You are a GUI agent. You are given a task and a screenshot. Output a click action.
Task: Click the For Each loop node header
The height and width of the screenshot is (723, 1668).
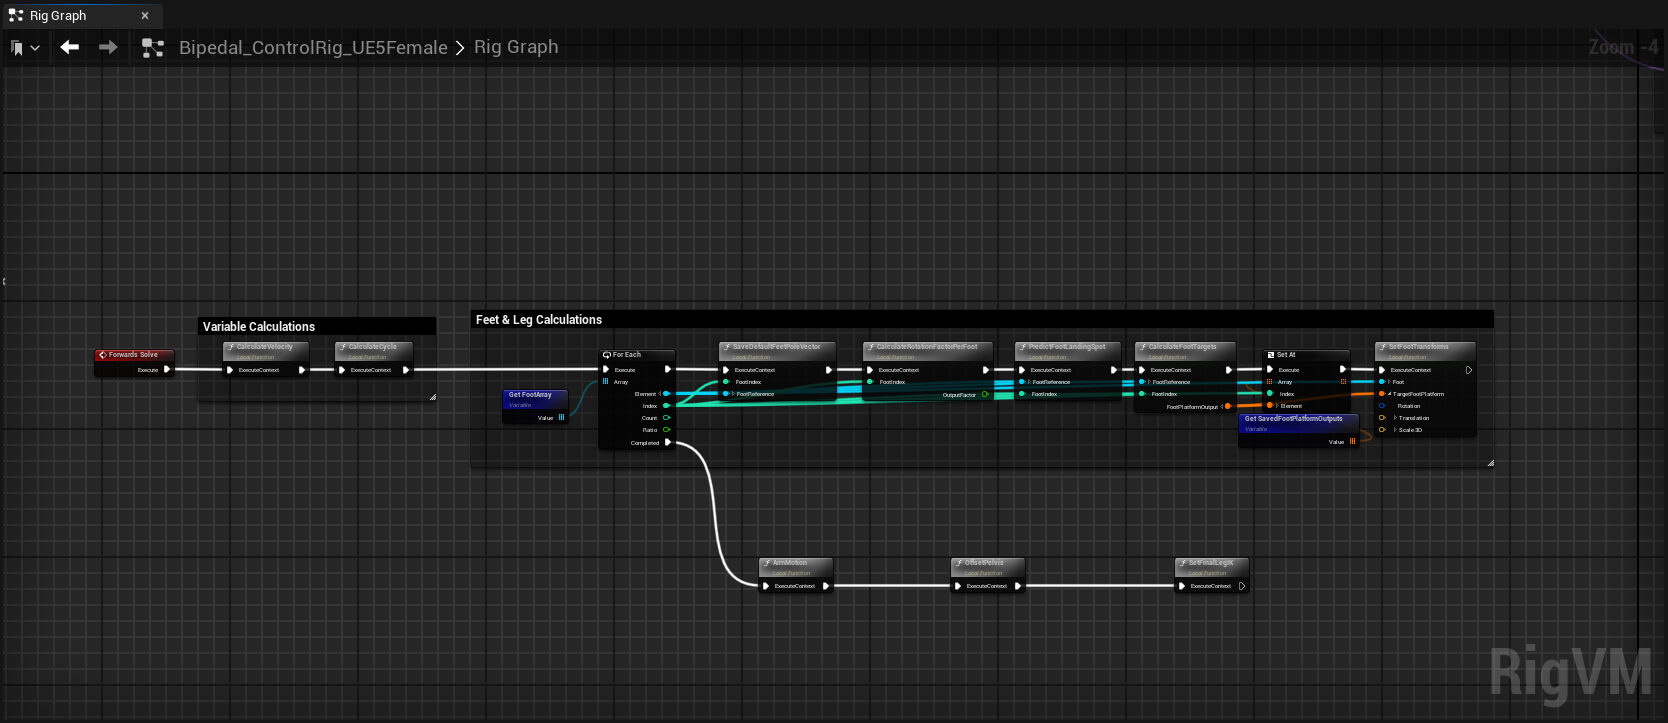click(x=636, y=355)
